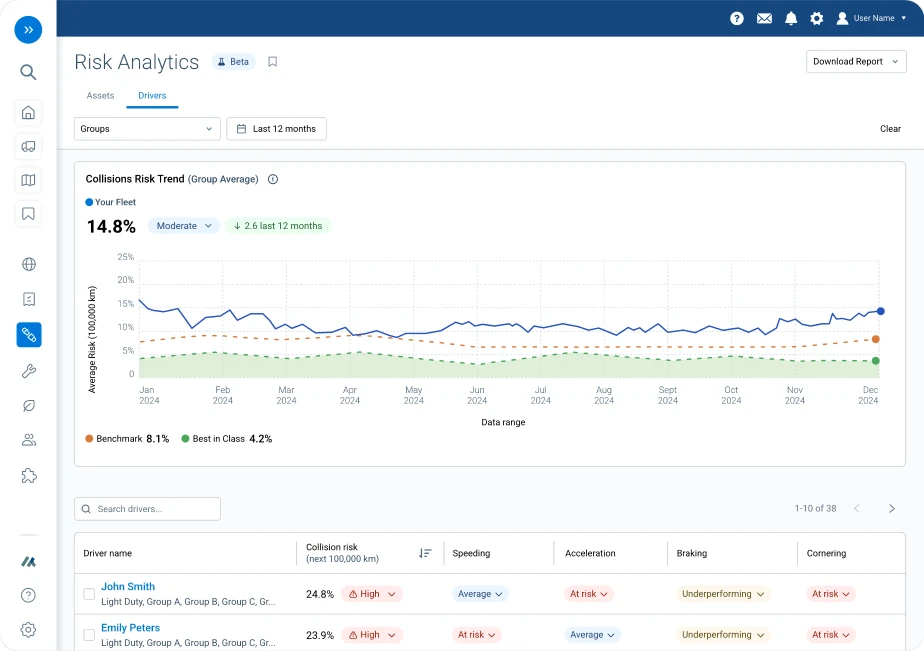Select the Emily Peters row checkbox
This screenshot has width=924, height=651.
coord(89,635)
